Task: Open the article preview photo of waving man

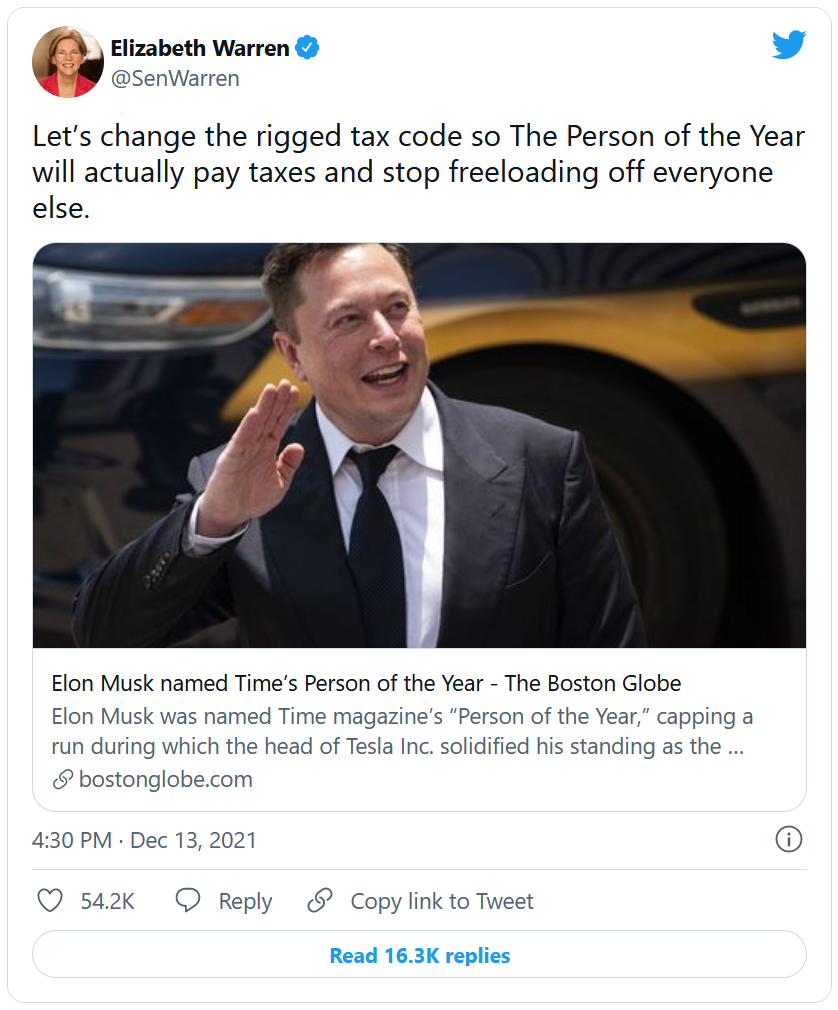Action: pos(419,445)
